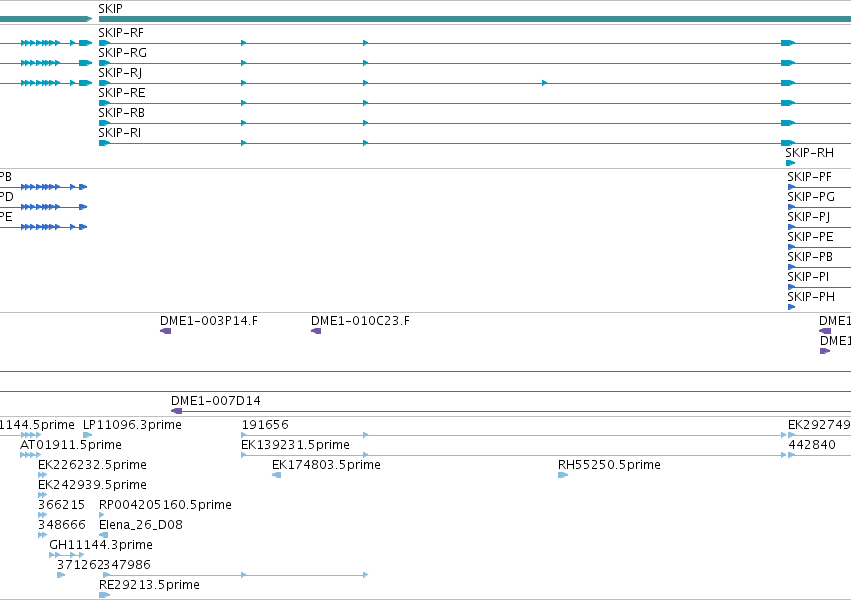Select the DME1-010C23.F label
The height and width of the screenshot is (600, 851).
click(360, 321)
